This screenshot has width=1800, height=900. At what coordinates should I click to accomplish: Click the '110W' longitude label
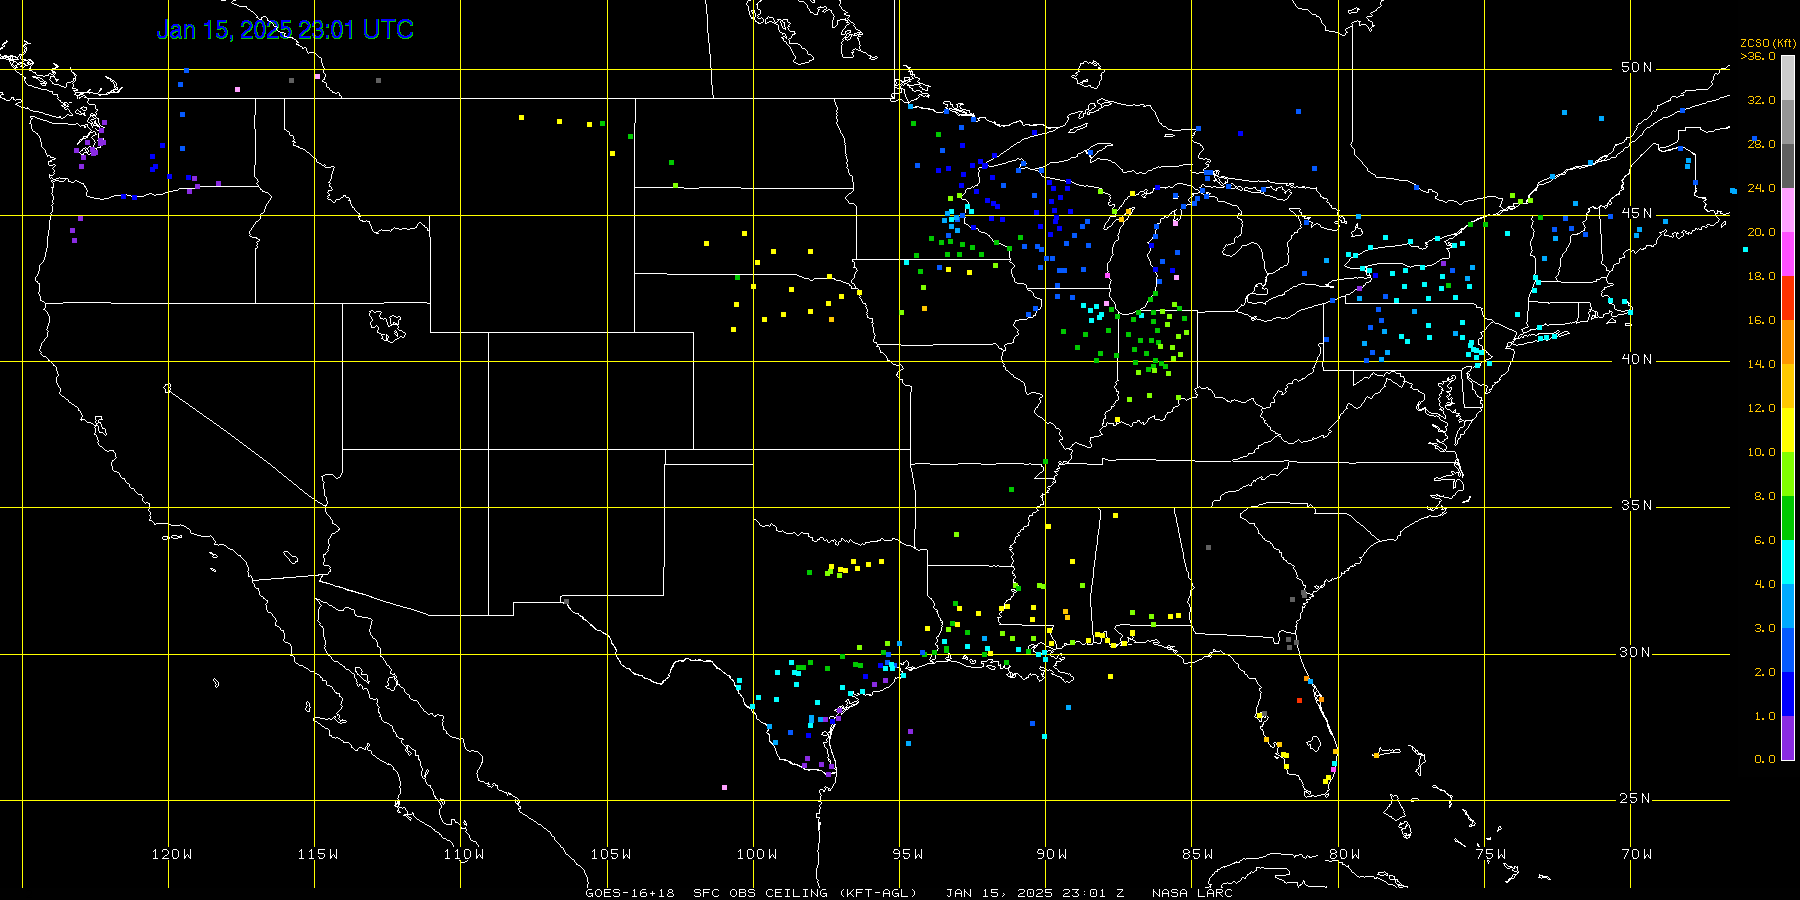(x=464, y=854)
